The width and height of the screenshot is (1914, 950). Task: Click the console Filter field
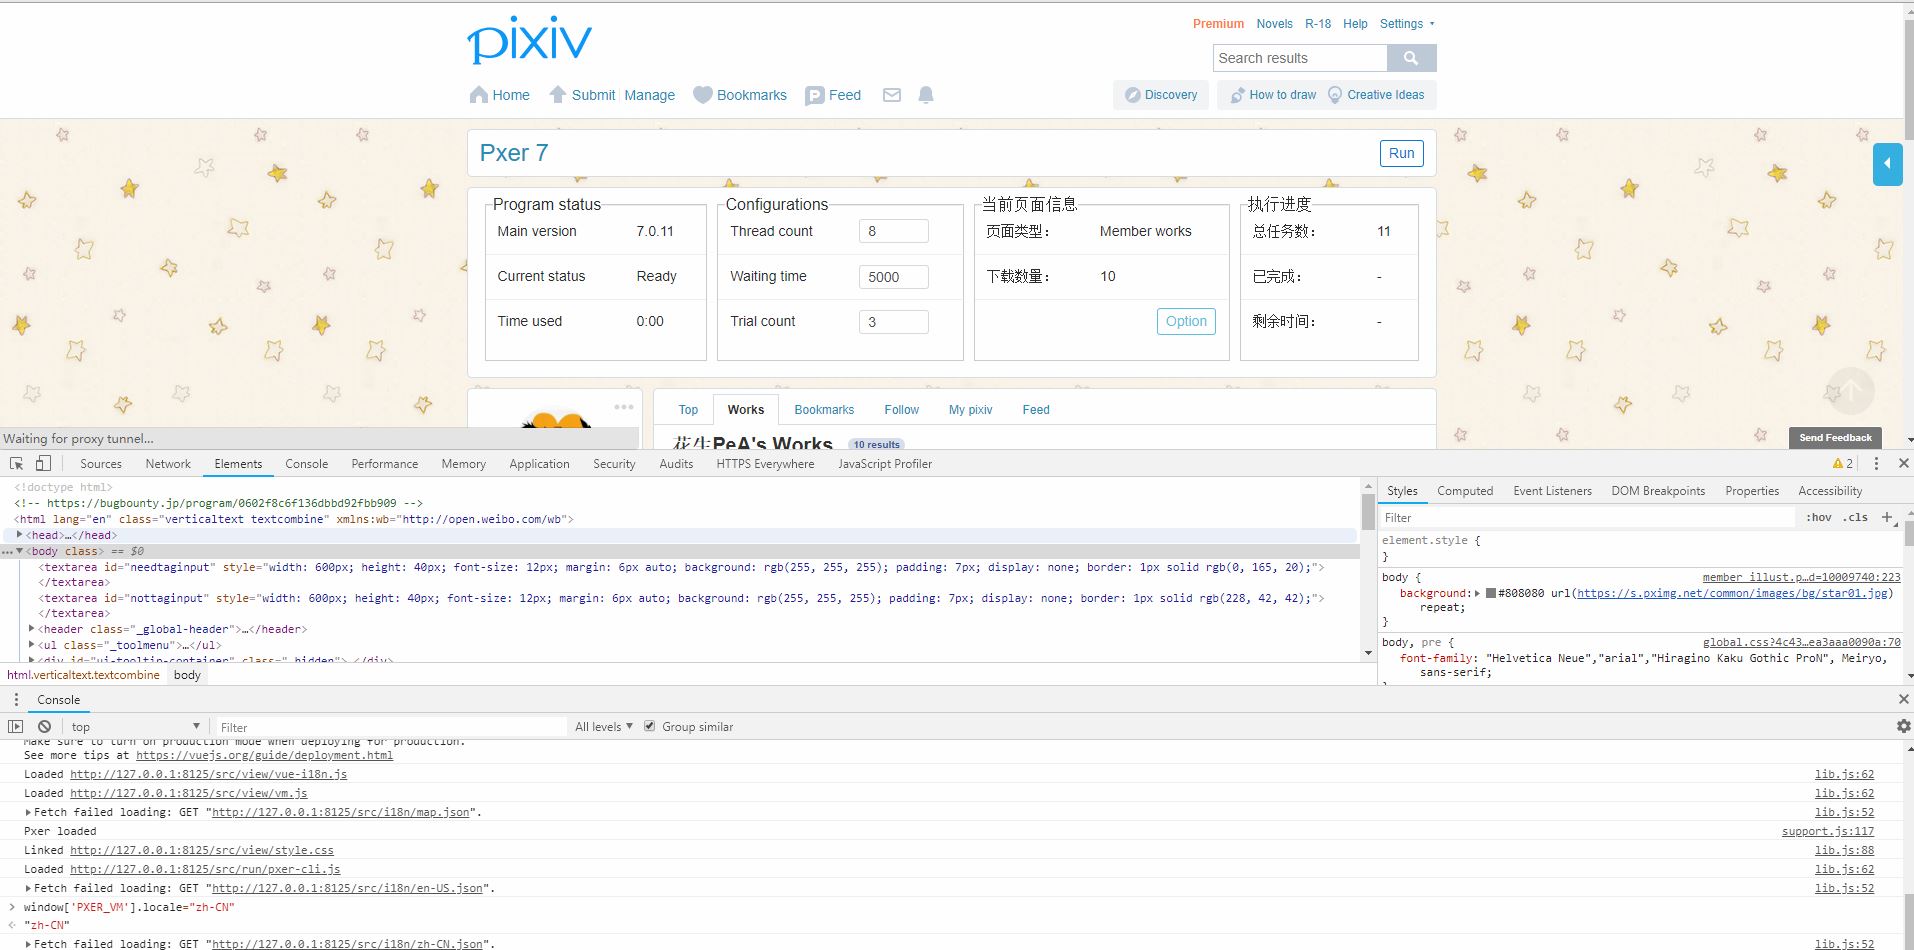(392, 727)
